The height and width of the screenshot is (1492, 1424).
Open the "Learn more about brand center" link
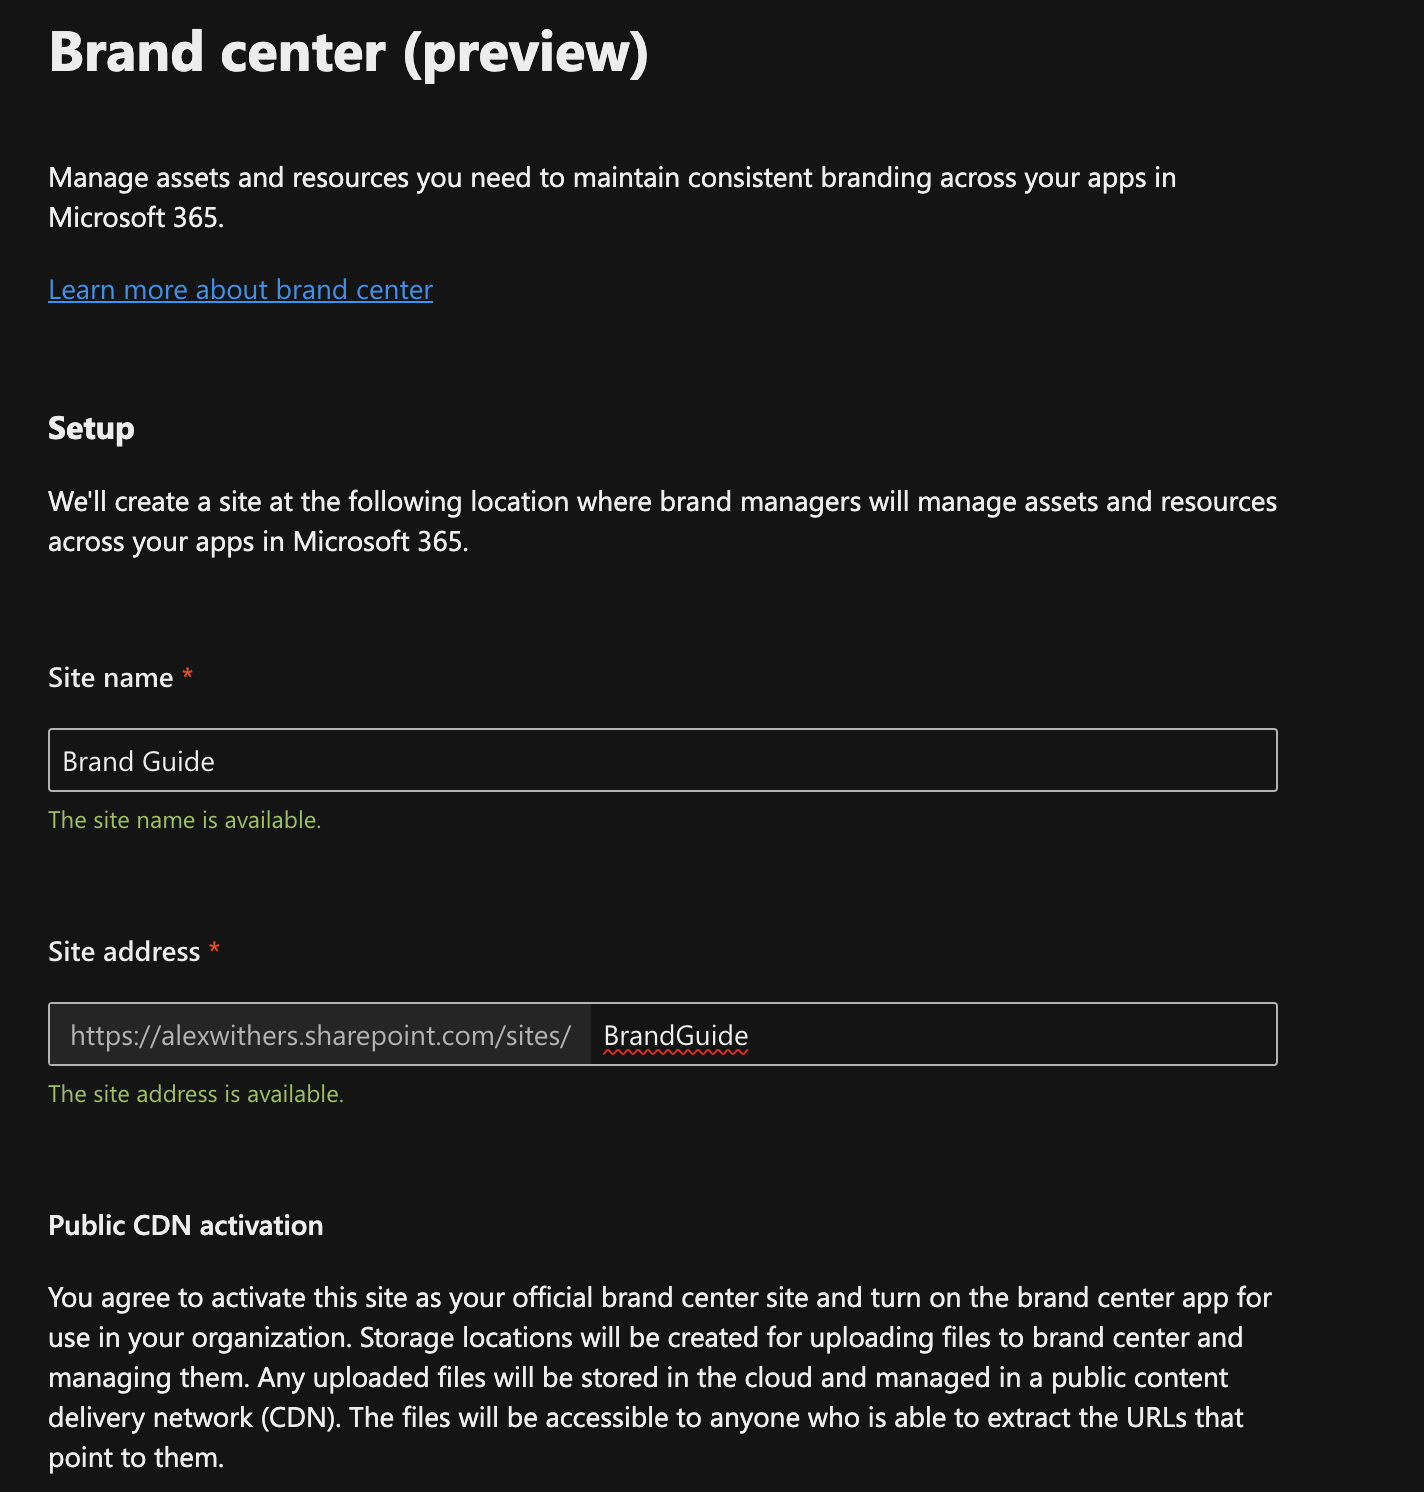point(240,289)
